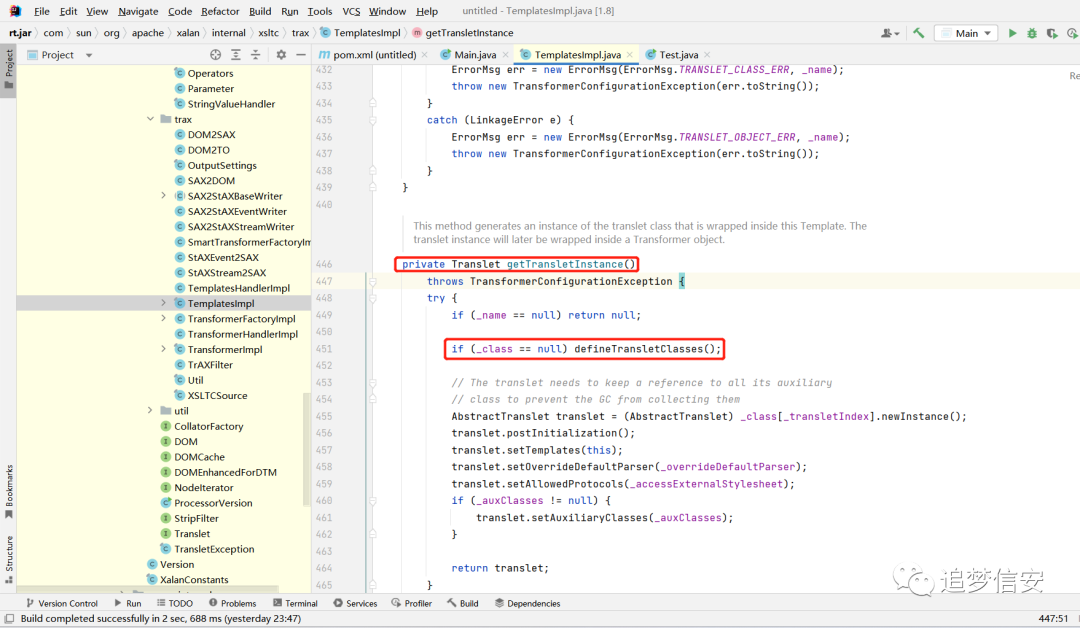The width and height of the screenshot is (1080, 628).
Task: Open the Main run configuration dropdown
Action: pos(966,33)
